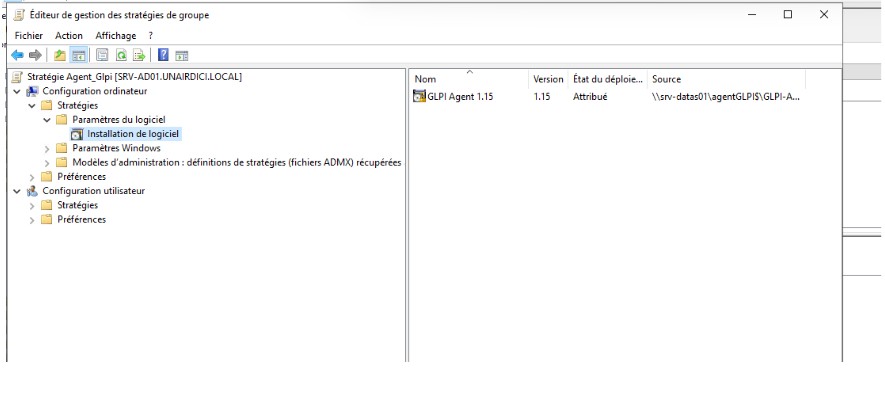Select the GLPI Agent 1.15 row name
The image size is (885, 401).
point(460,97)
